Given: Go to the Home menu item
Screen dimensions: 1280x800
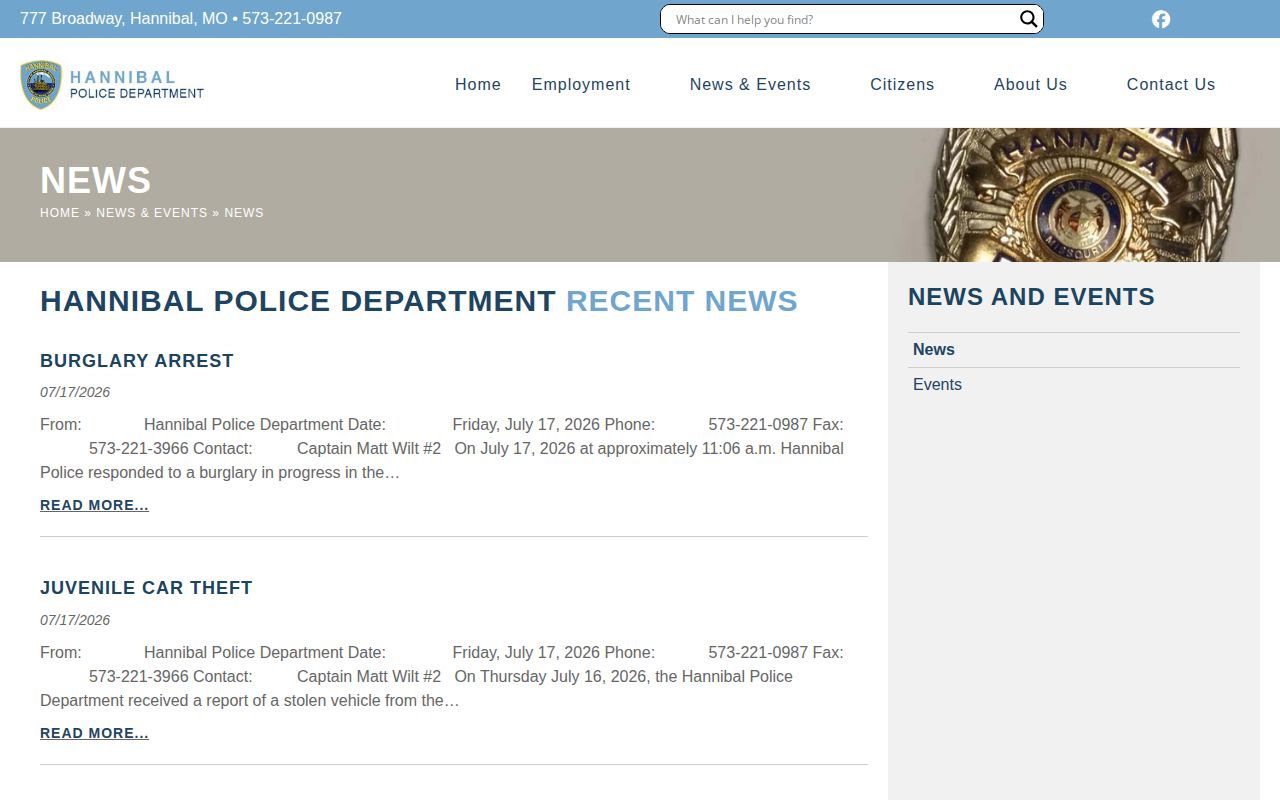Looking at the screenshot, I should pos(478,85).
